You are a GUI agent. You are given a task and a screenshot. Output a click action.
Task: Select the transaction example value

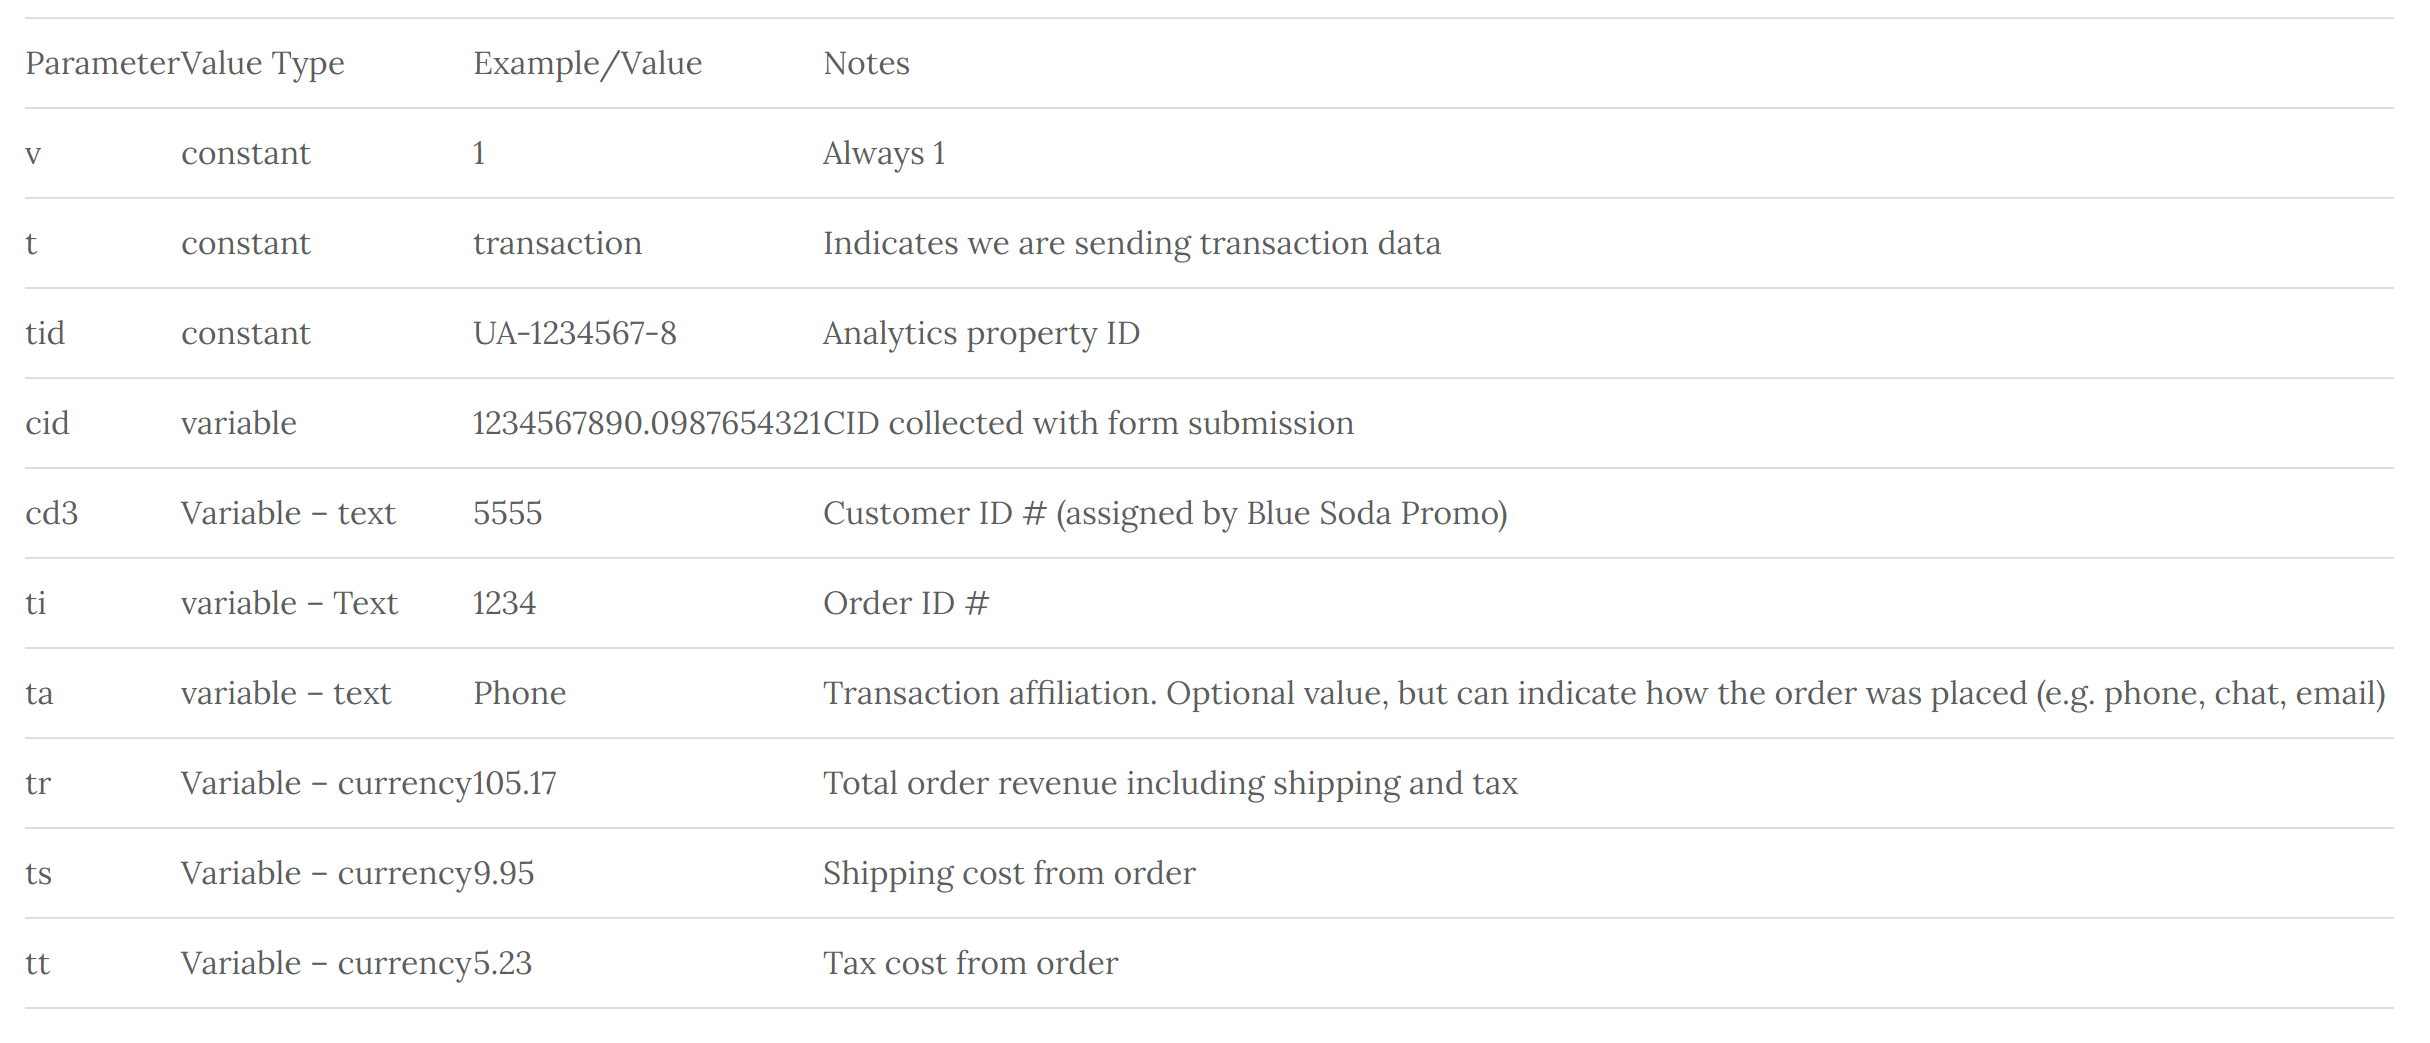558,243
